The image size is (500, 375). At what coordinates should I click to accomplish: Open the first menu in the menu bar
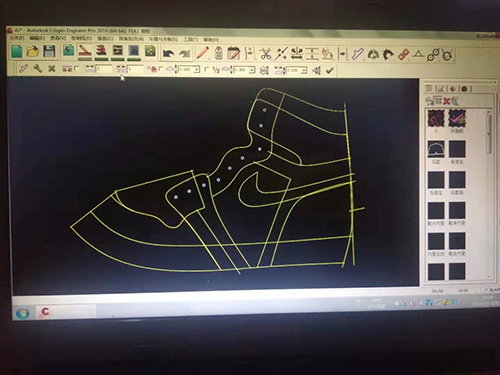17,38
